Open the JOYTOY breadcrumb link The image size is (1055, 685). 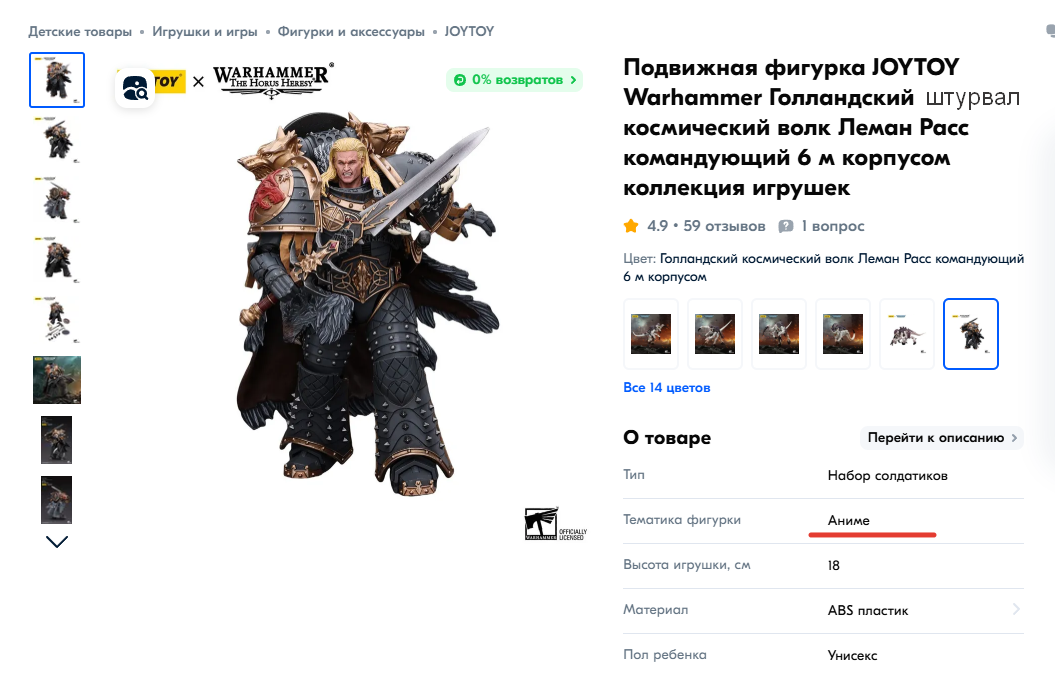[469, 32]
